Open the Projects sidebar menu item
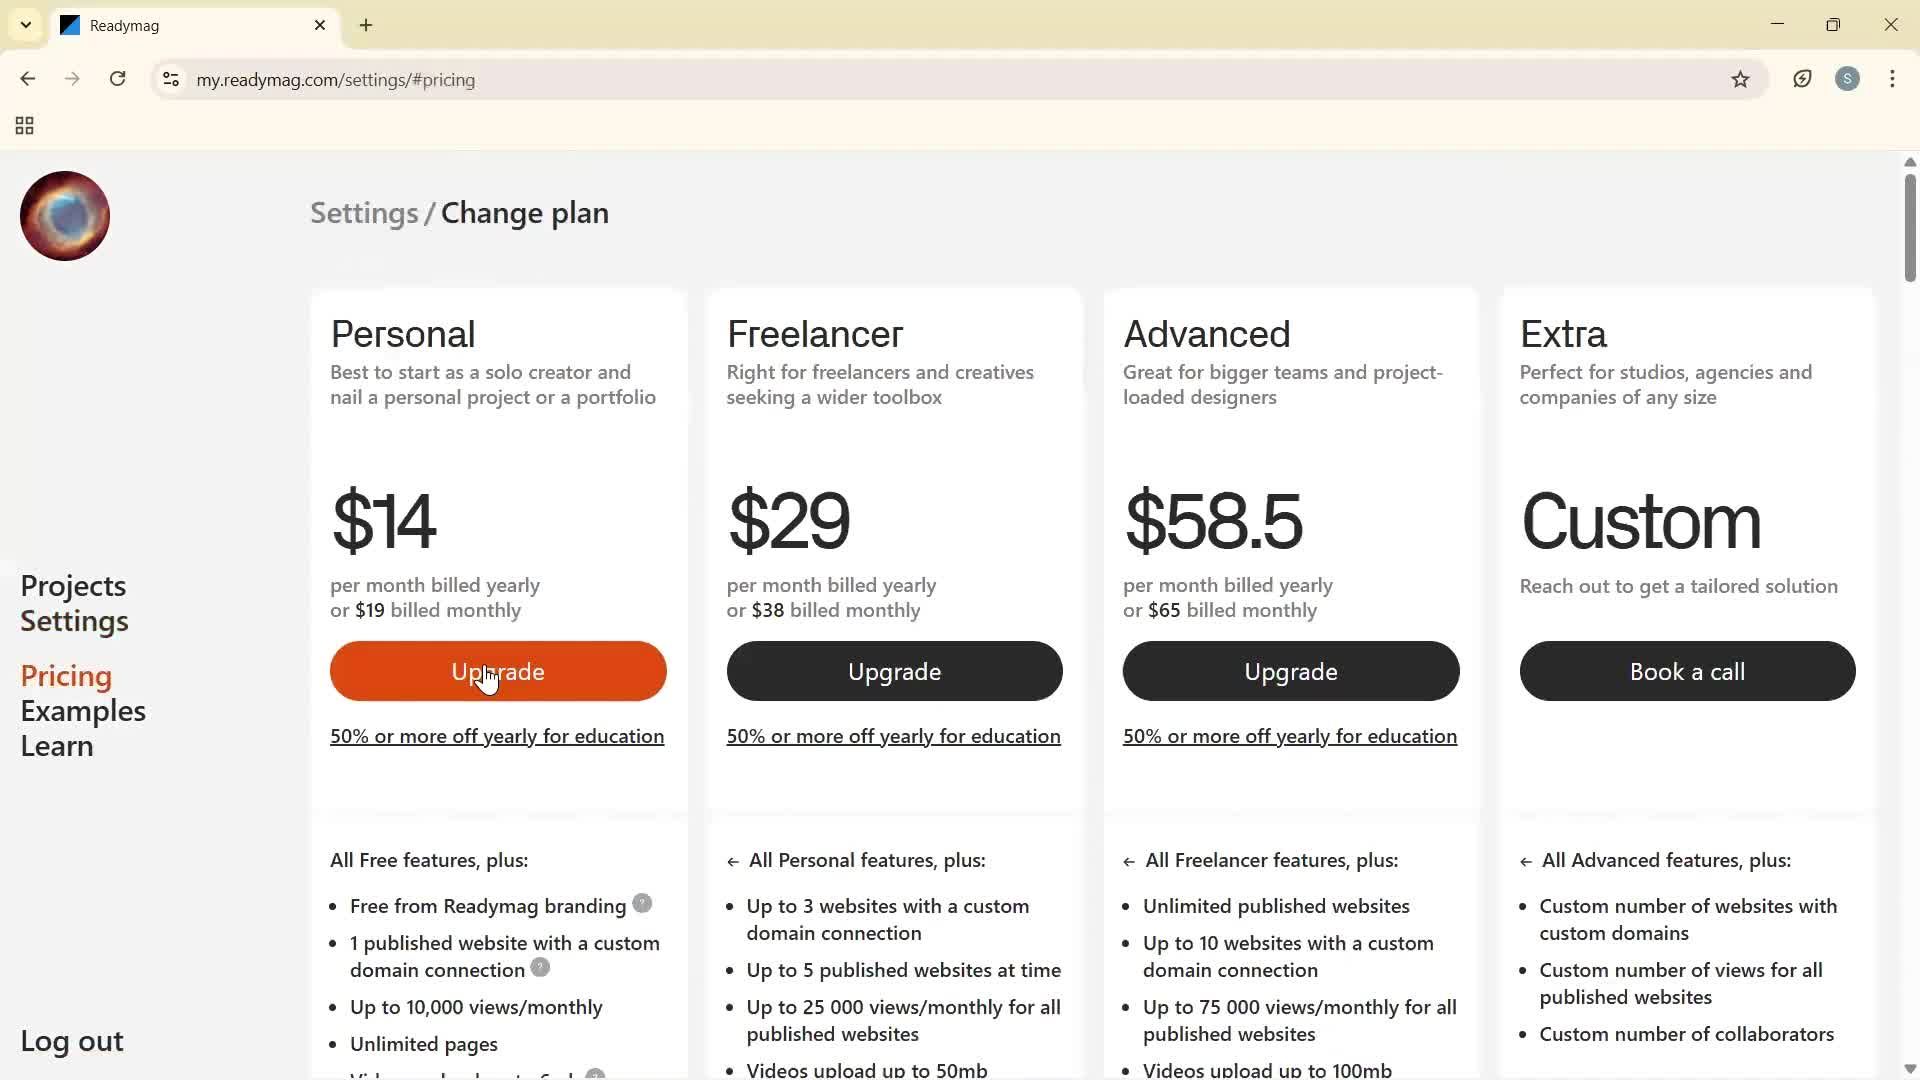This screenshot has height=1080, width=1920. click(x=73, y=586)
